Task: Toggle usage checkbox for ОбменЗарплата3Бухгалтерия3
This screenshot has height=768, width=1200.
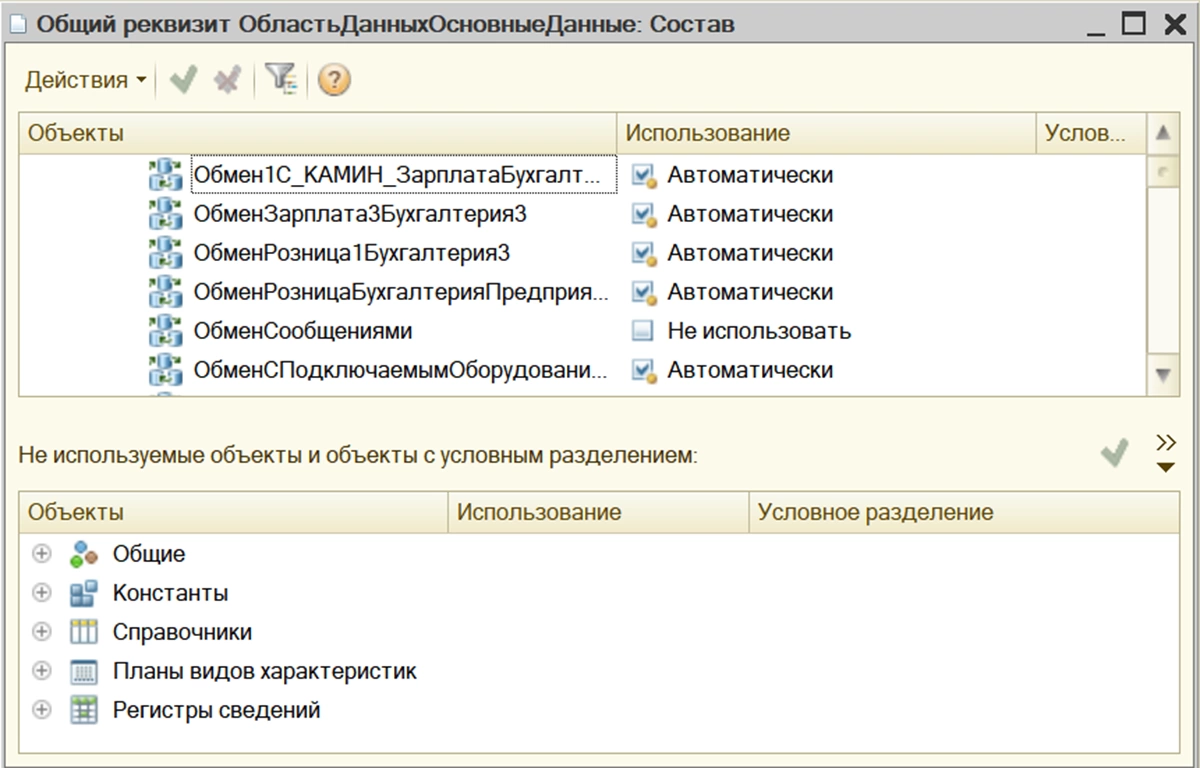Action: click(643, 214)
